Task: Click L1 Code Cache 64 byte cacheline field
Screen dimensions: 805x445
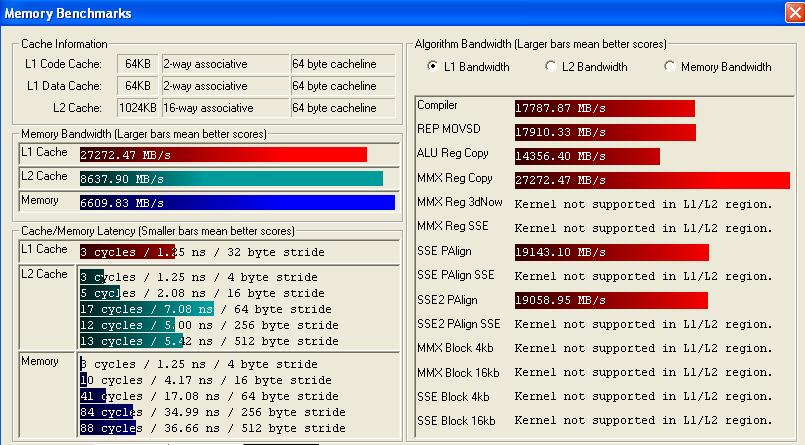Action: pos(343,64)
